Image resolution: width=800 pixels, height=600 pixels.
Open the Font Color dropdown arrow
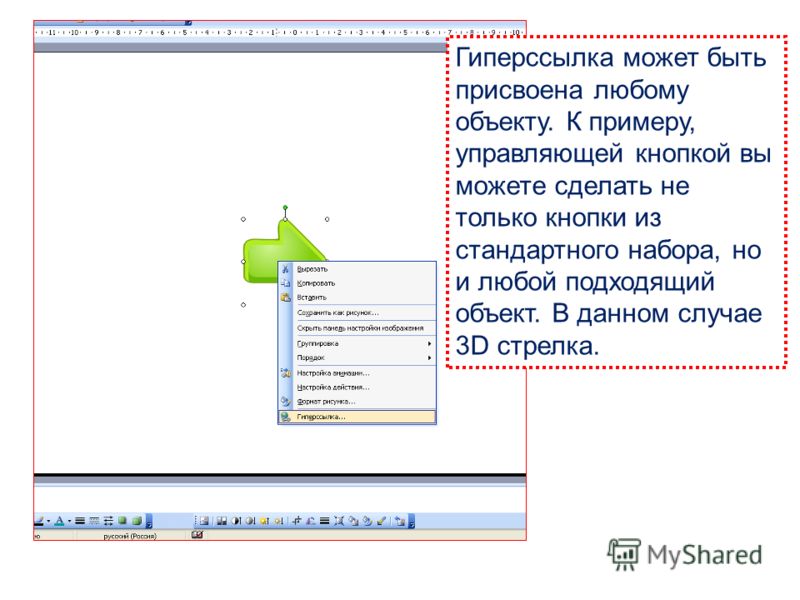(70, 521)
